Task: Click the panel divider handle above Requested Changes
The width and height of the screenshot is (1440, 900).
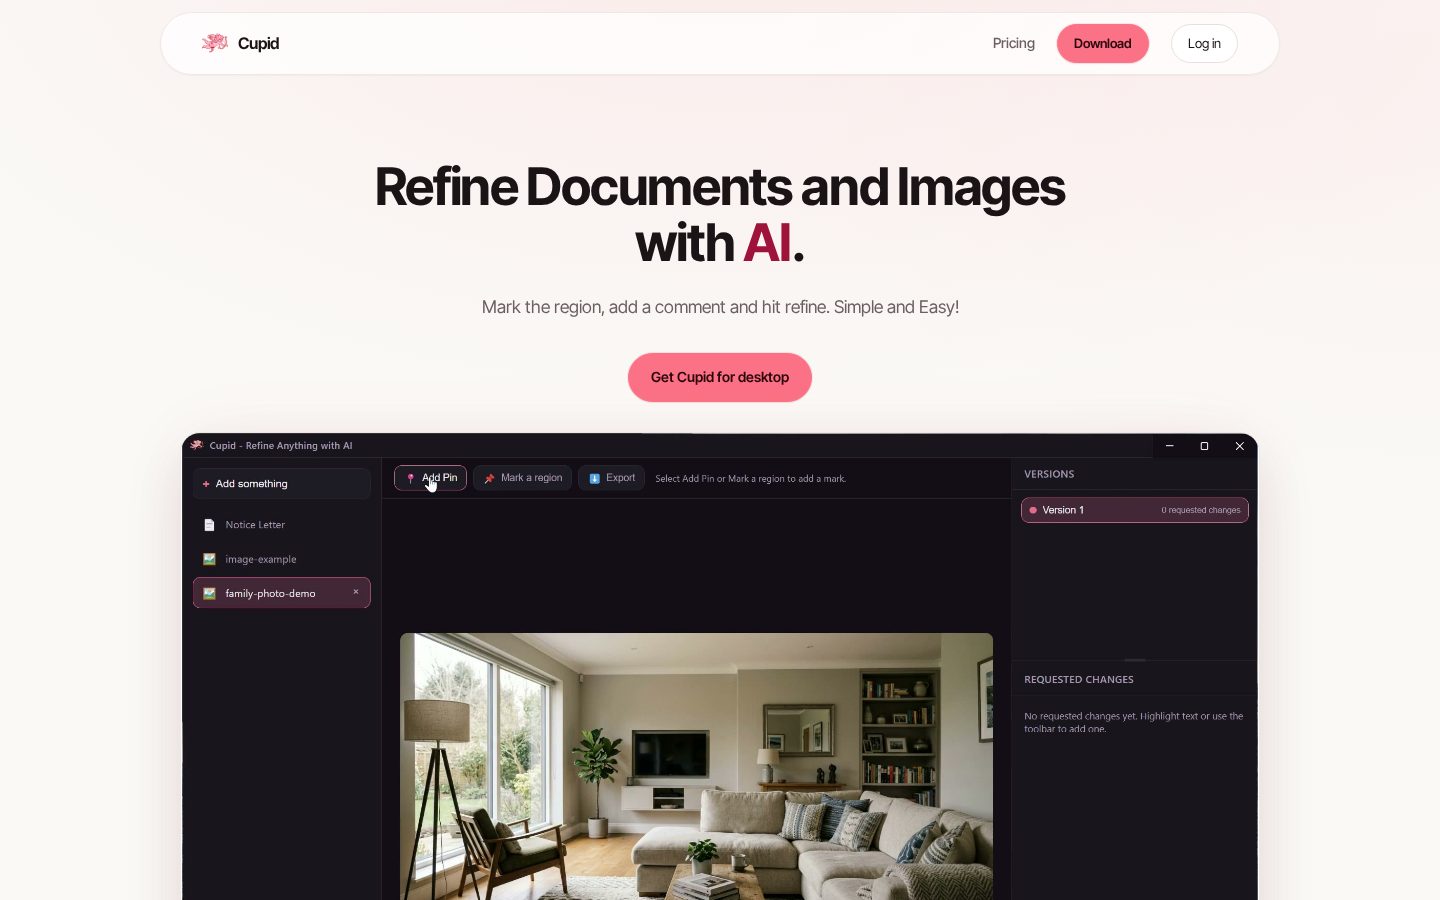Action: coord(1135,660)
